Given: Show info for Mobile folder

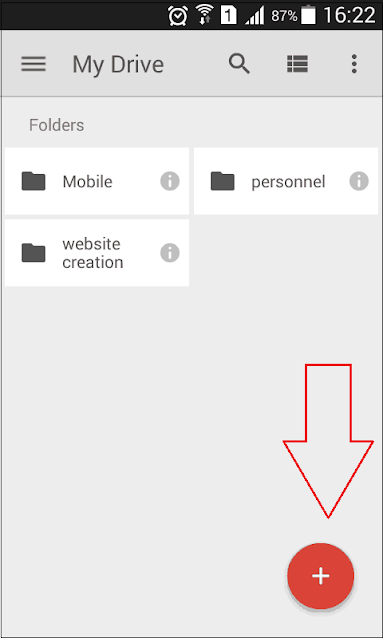Looking at the screenshot, I should pyautogui.click(x=170, y=181).
